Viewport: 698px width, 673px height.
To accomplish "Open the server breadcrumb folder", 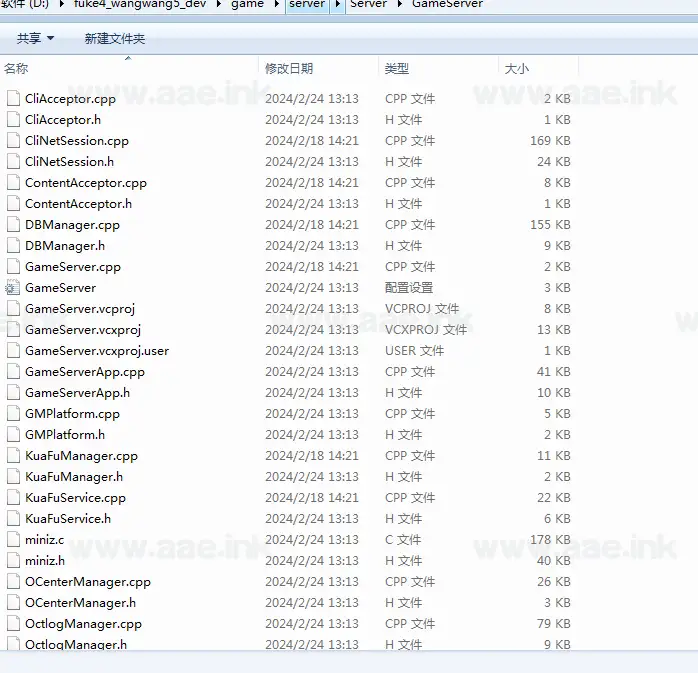I will (307, 4).
